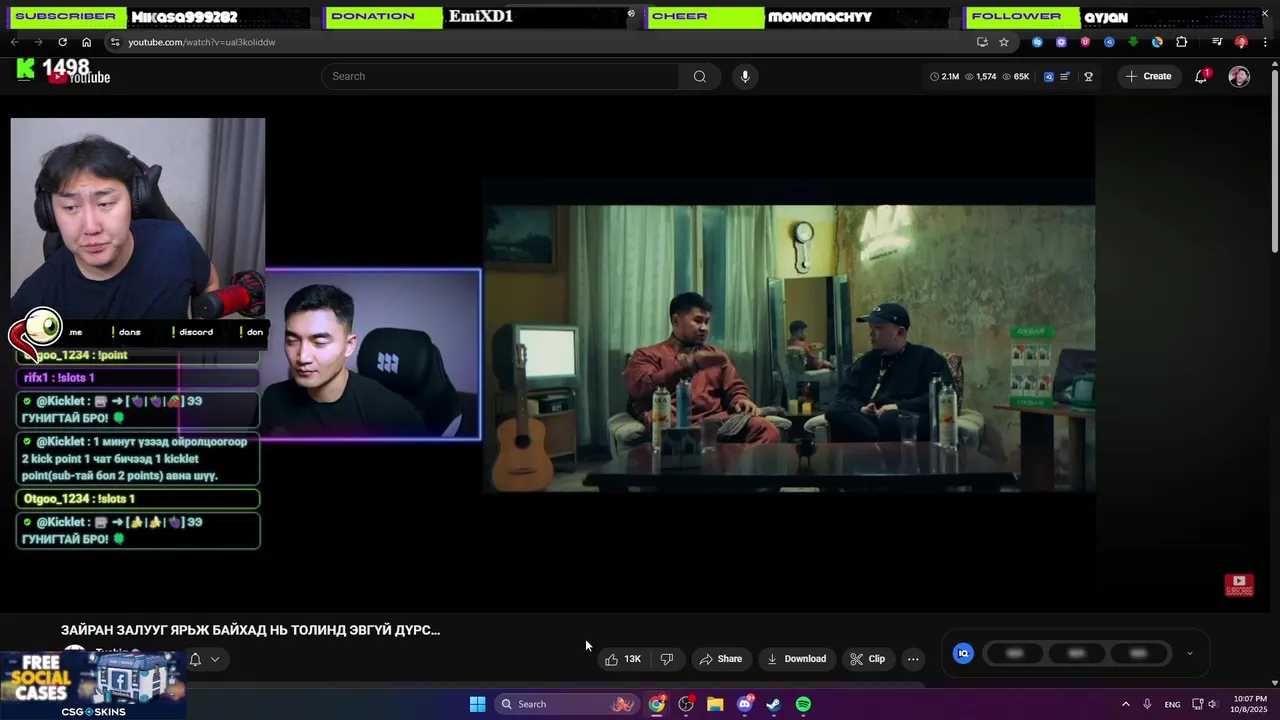The width and height of the screenshot is (1280, 720).
Task: Open Spotify from the taskbar
Action: [x=803, y=704]
